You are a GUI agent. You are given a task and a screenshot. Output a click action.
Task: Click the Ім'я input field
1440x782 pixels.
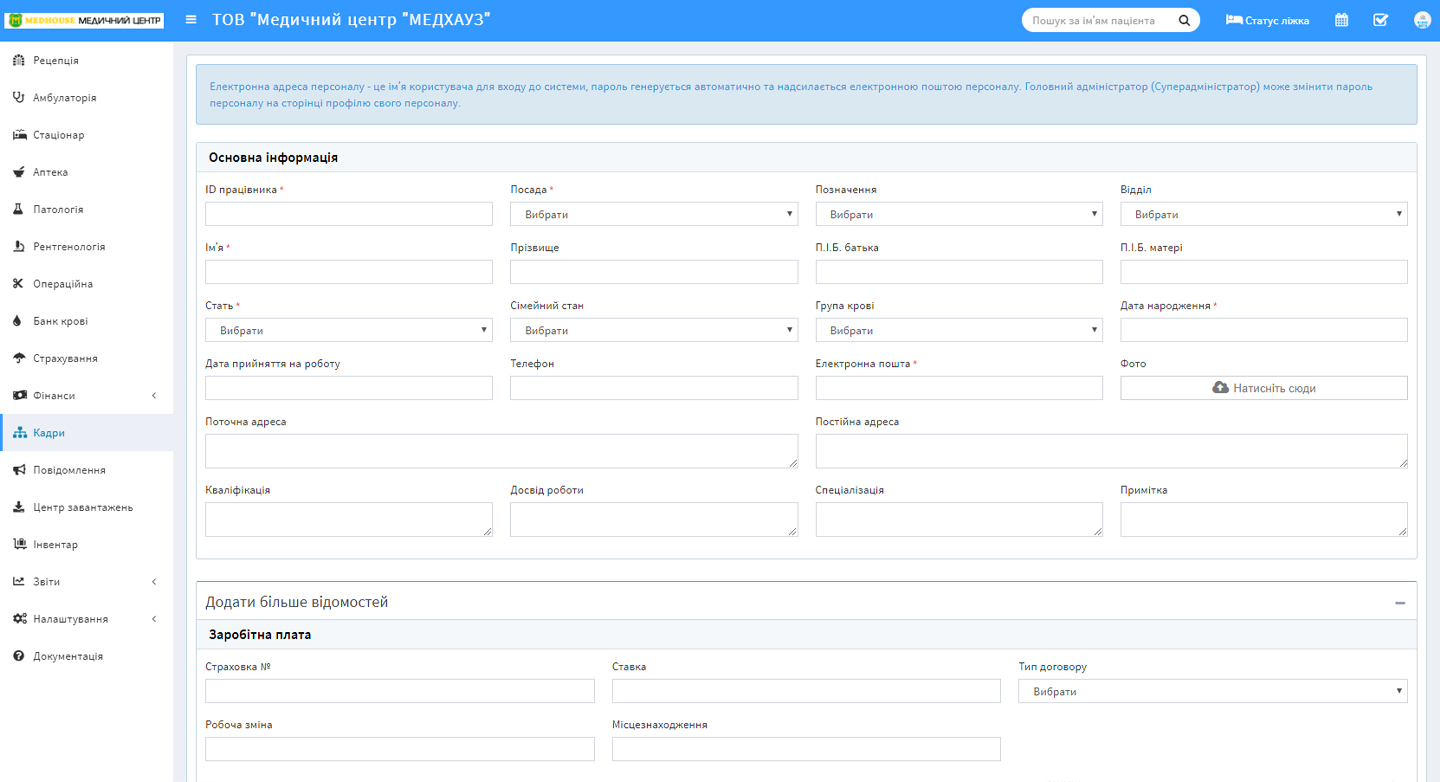click(x=349, y=272)
